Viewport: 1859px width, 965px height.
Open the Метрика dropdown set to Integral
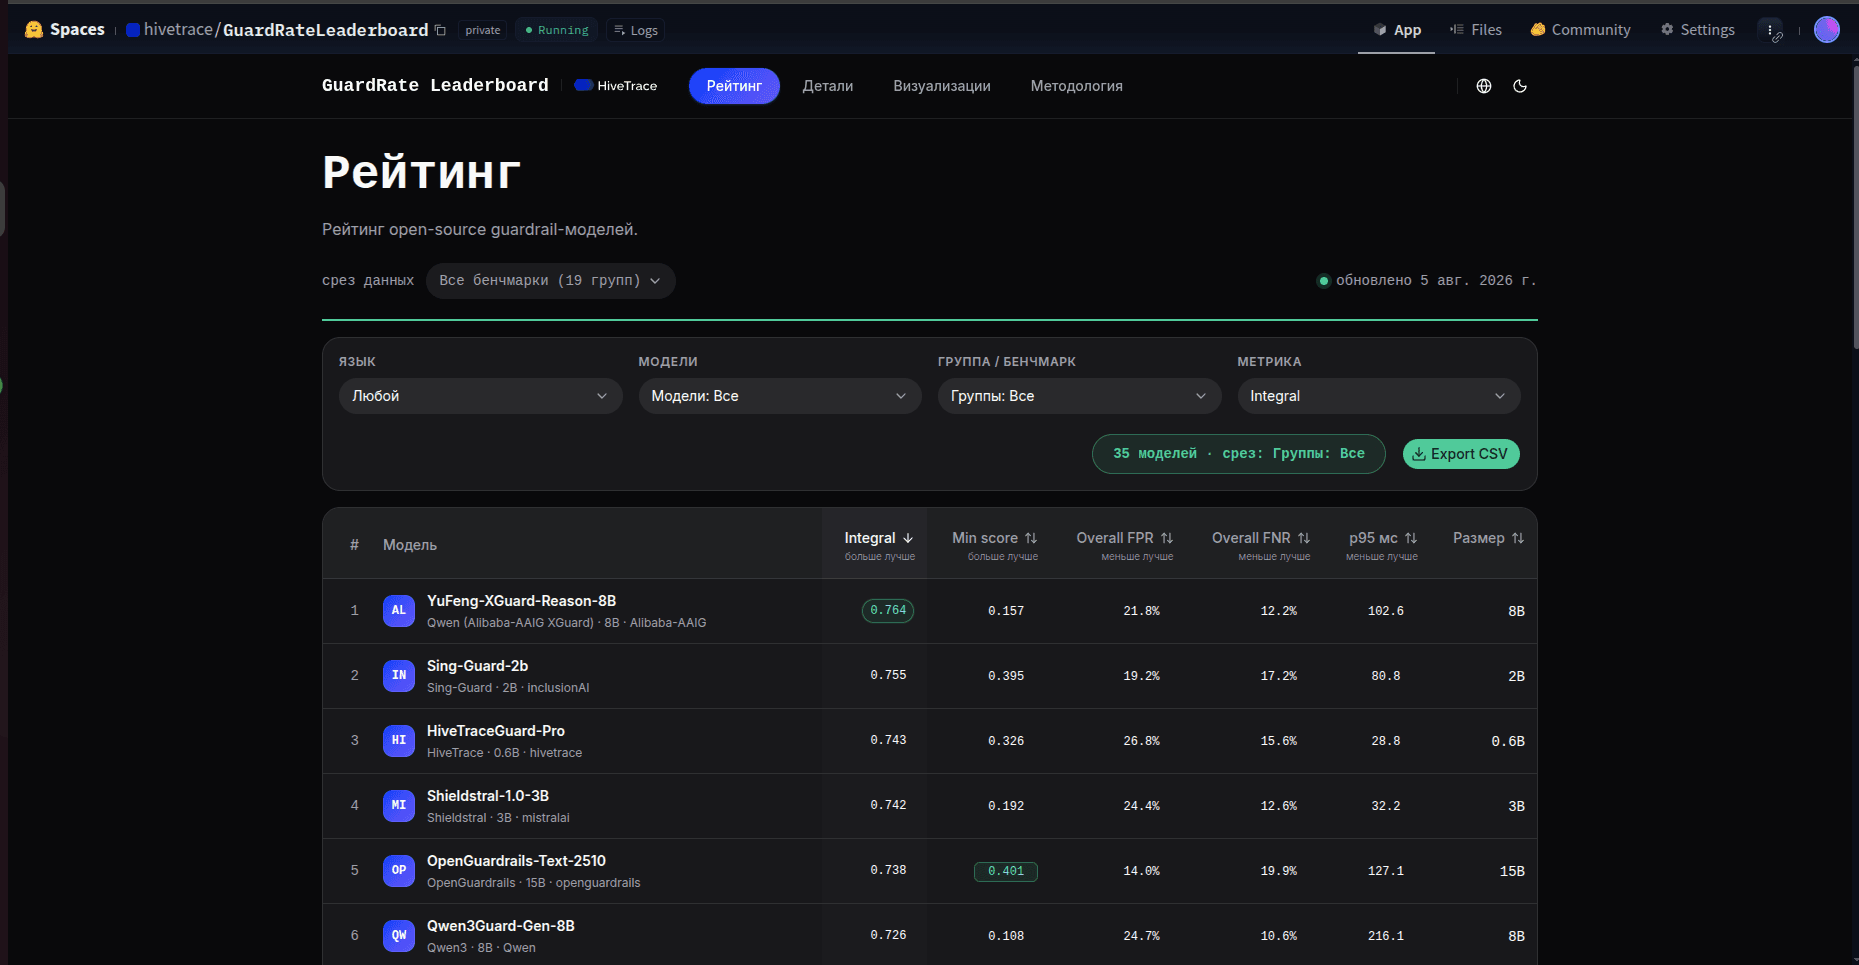[1379, 396]
